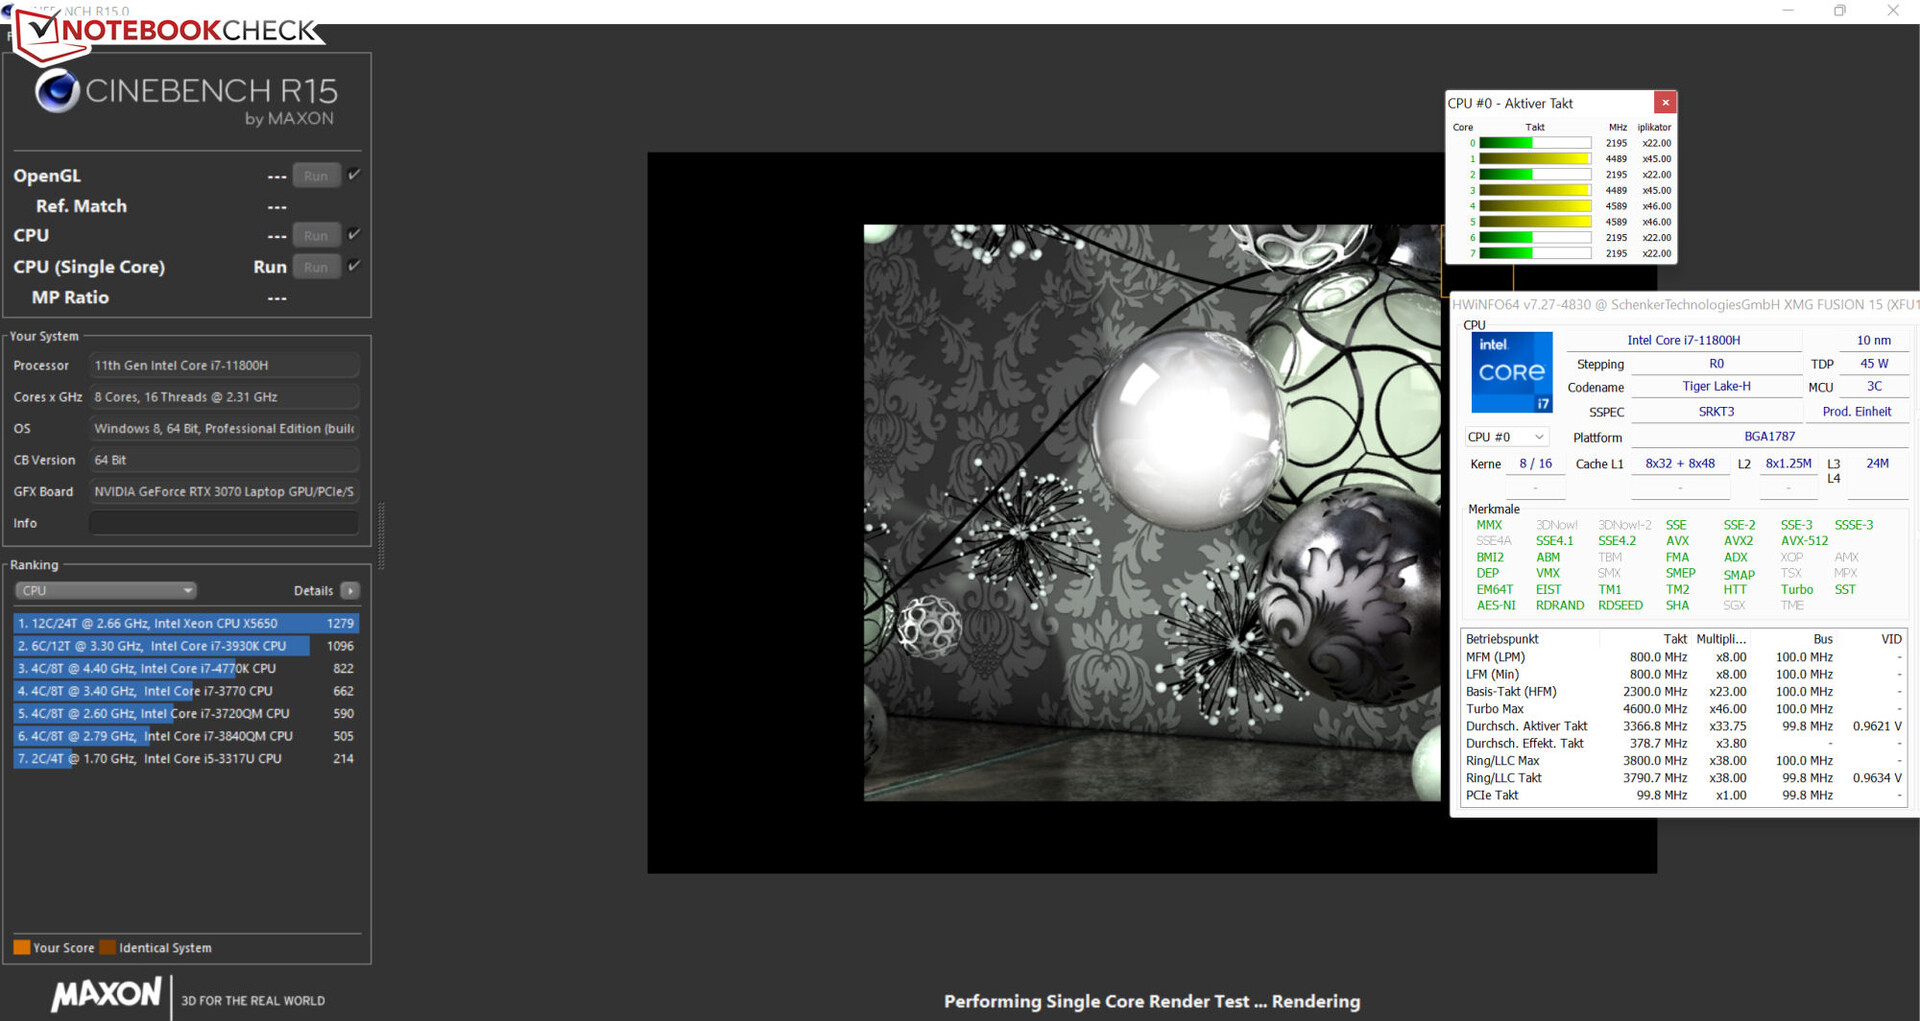The height and width of the screenshot is (1021, 1920).
Task: Click the 'BGA1787' Plattform value
Action: pos(1769,436)
